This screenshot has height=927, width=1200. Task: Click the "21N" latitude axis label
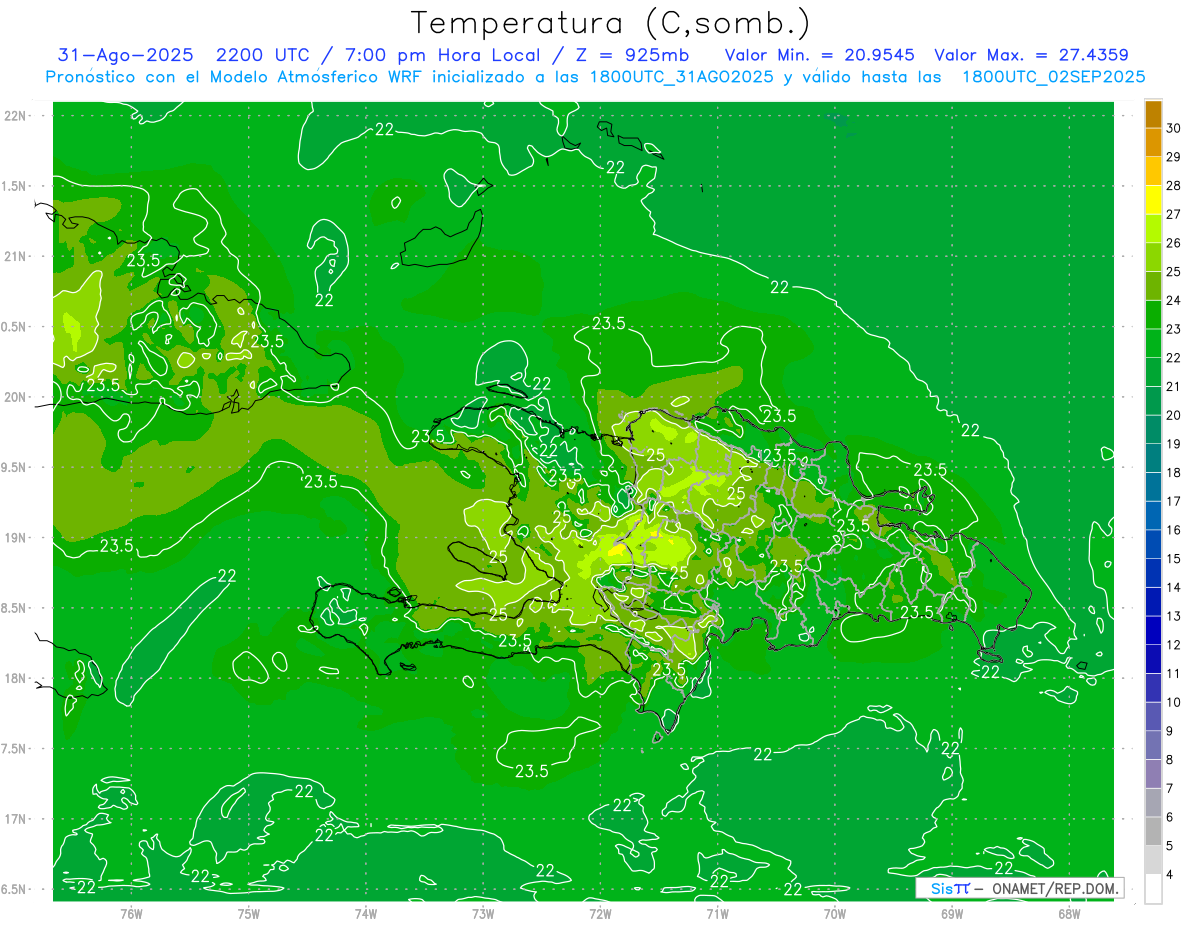[16, 257]
